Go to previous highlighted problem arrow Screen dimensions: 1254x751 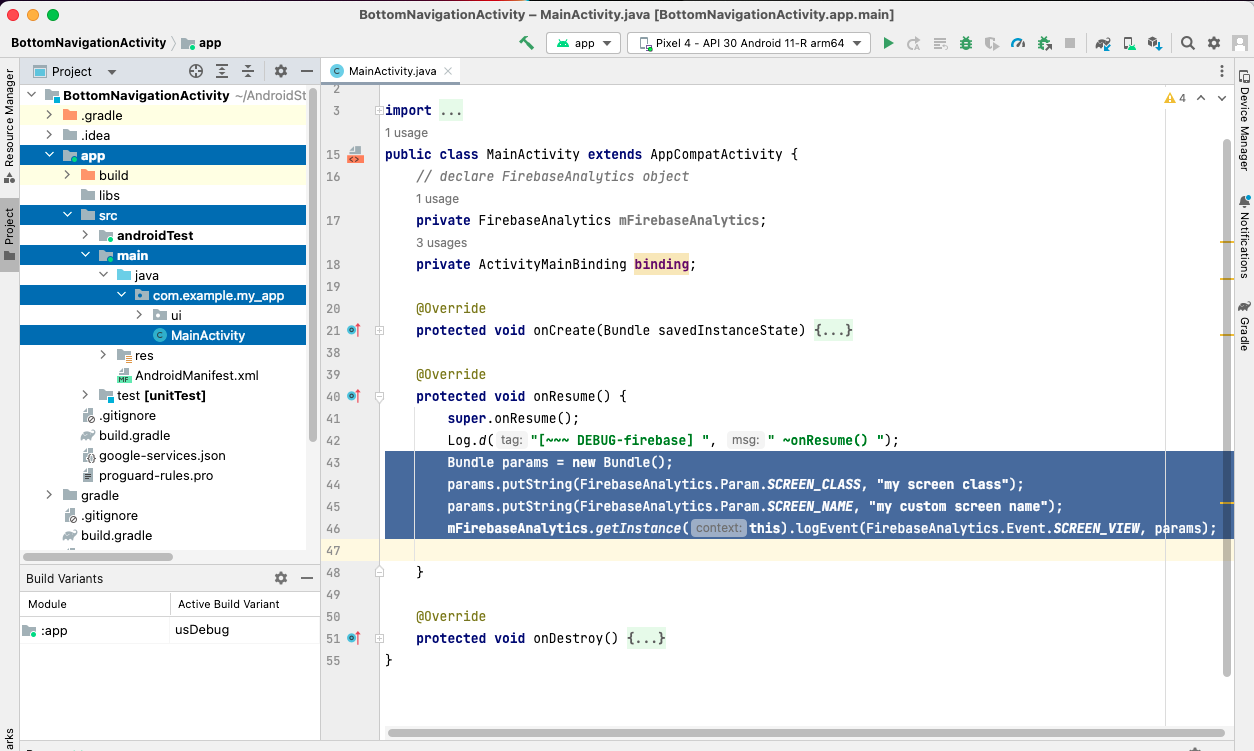1201,98
